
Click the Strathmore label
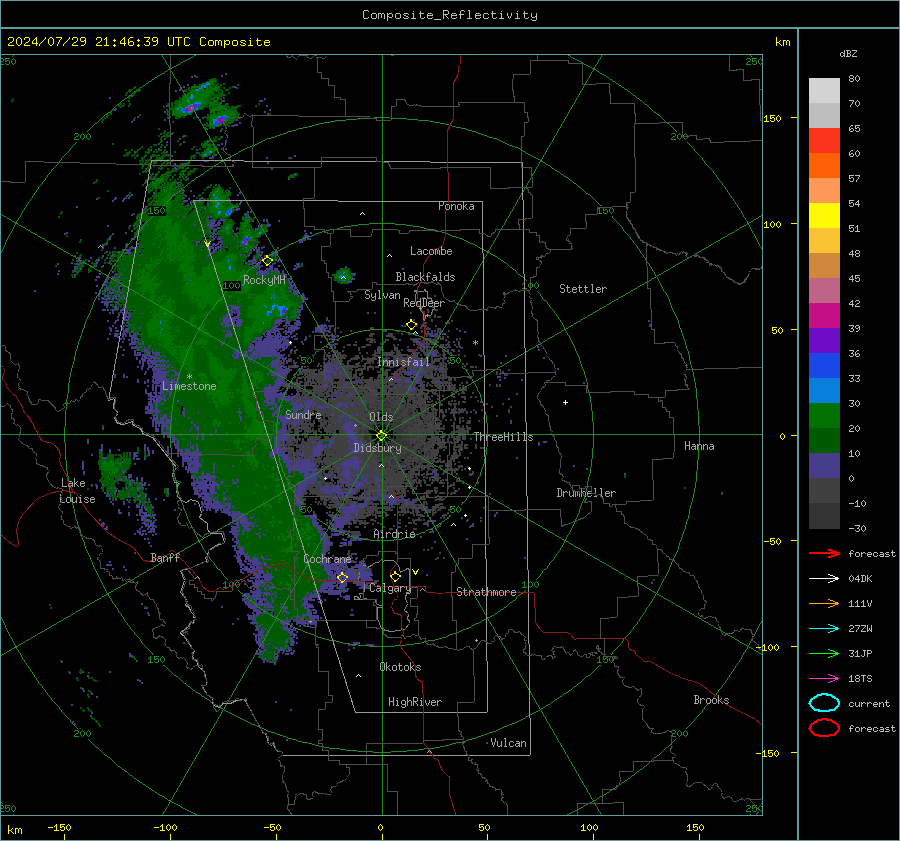tap(486, 592)
